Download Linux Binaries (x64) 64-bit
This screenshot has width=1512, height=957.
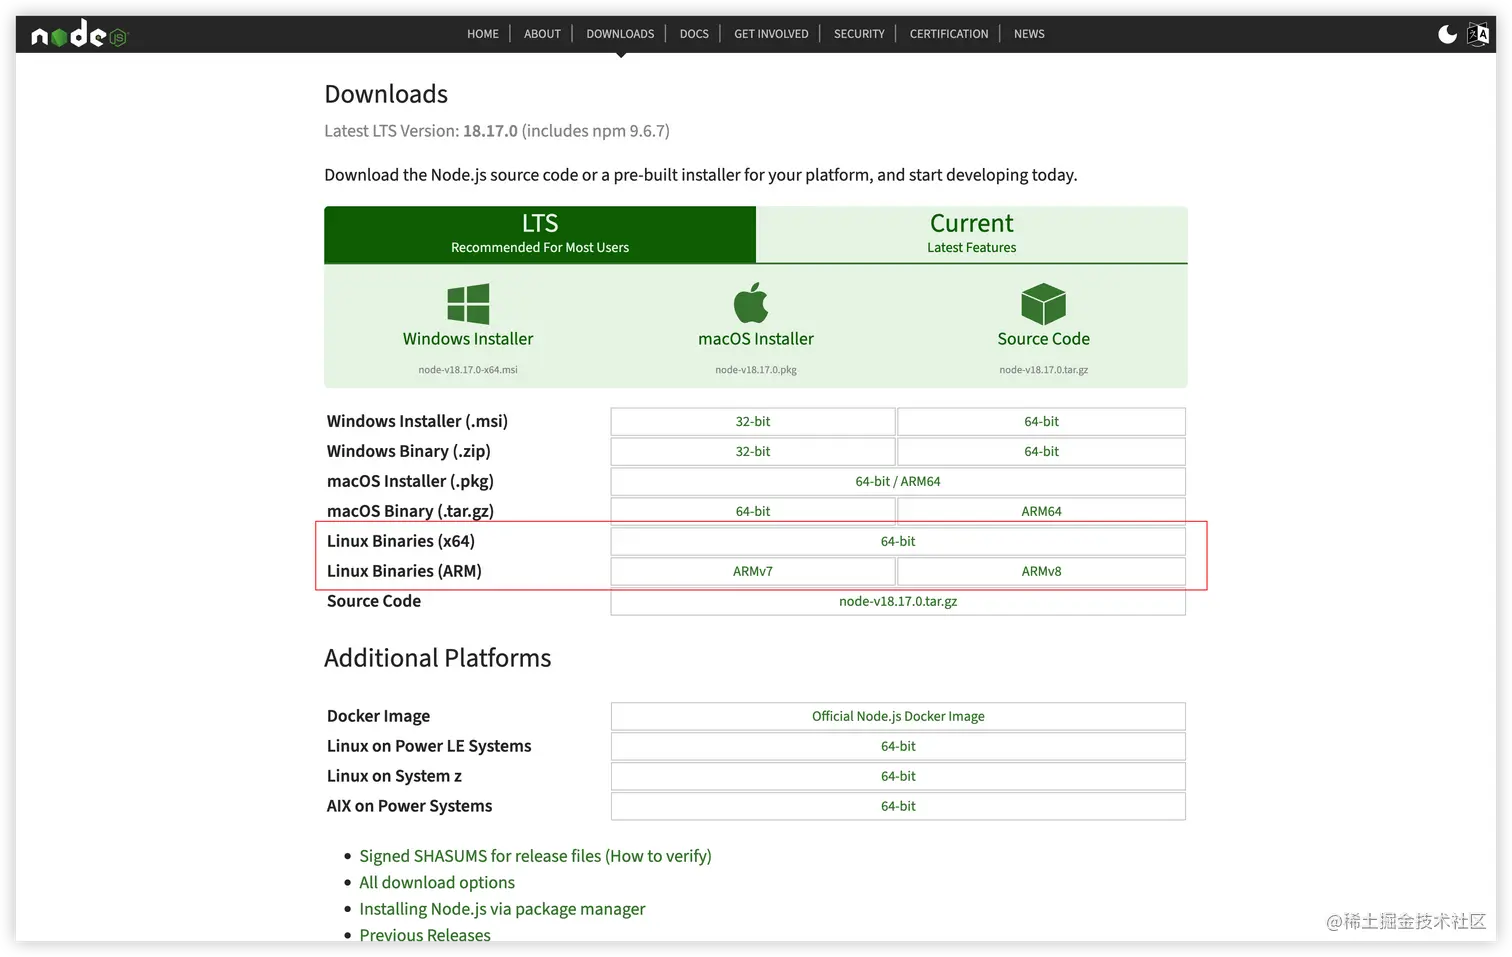[898, 542]
